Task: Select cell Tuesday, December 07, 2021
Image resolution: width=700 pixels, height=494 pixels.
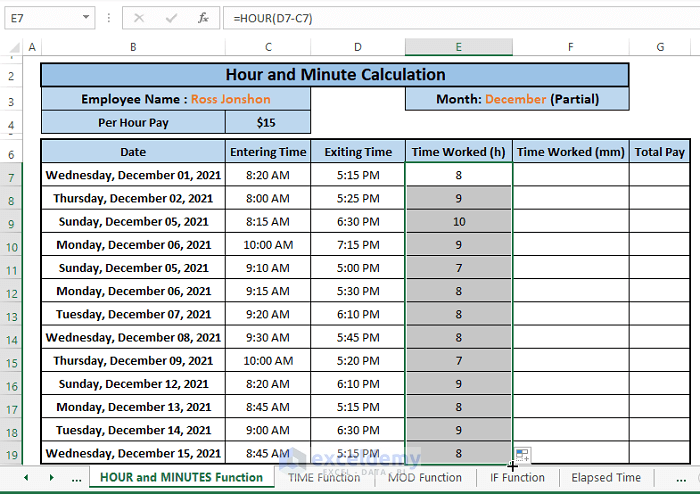Action: [x=133, y=314]
